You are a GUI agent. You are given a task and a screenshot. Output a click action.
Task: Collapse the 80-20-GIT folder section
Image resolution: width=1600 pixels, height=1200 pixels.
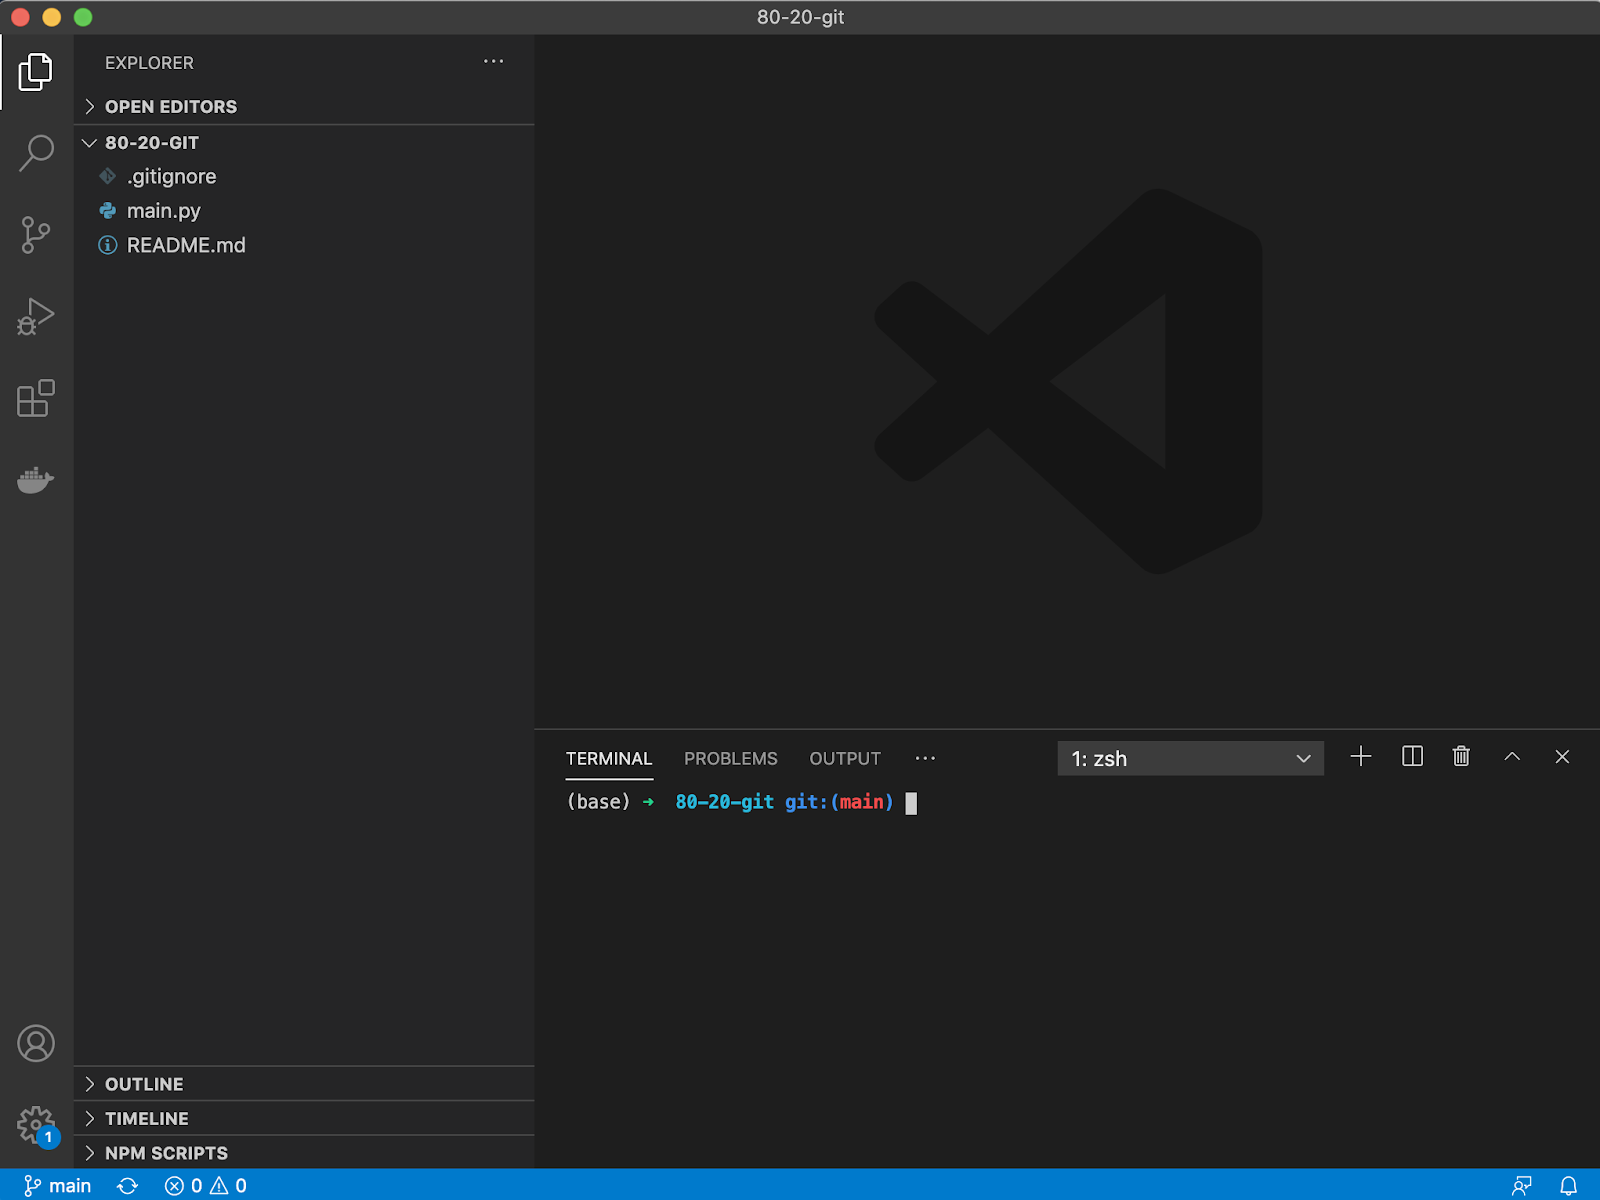click(304, 143)
